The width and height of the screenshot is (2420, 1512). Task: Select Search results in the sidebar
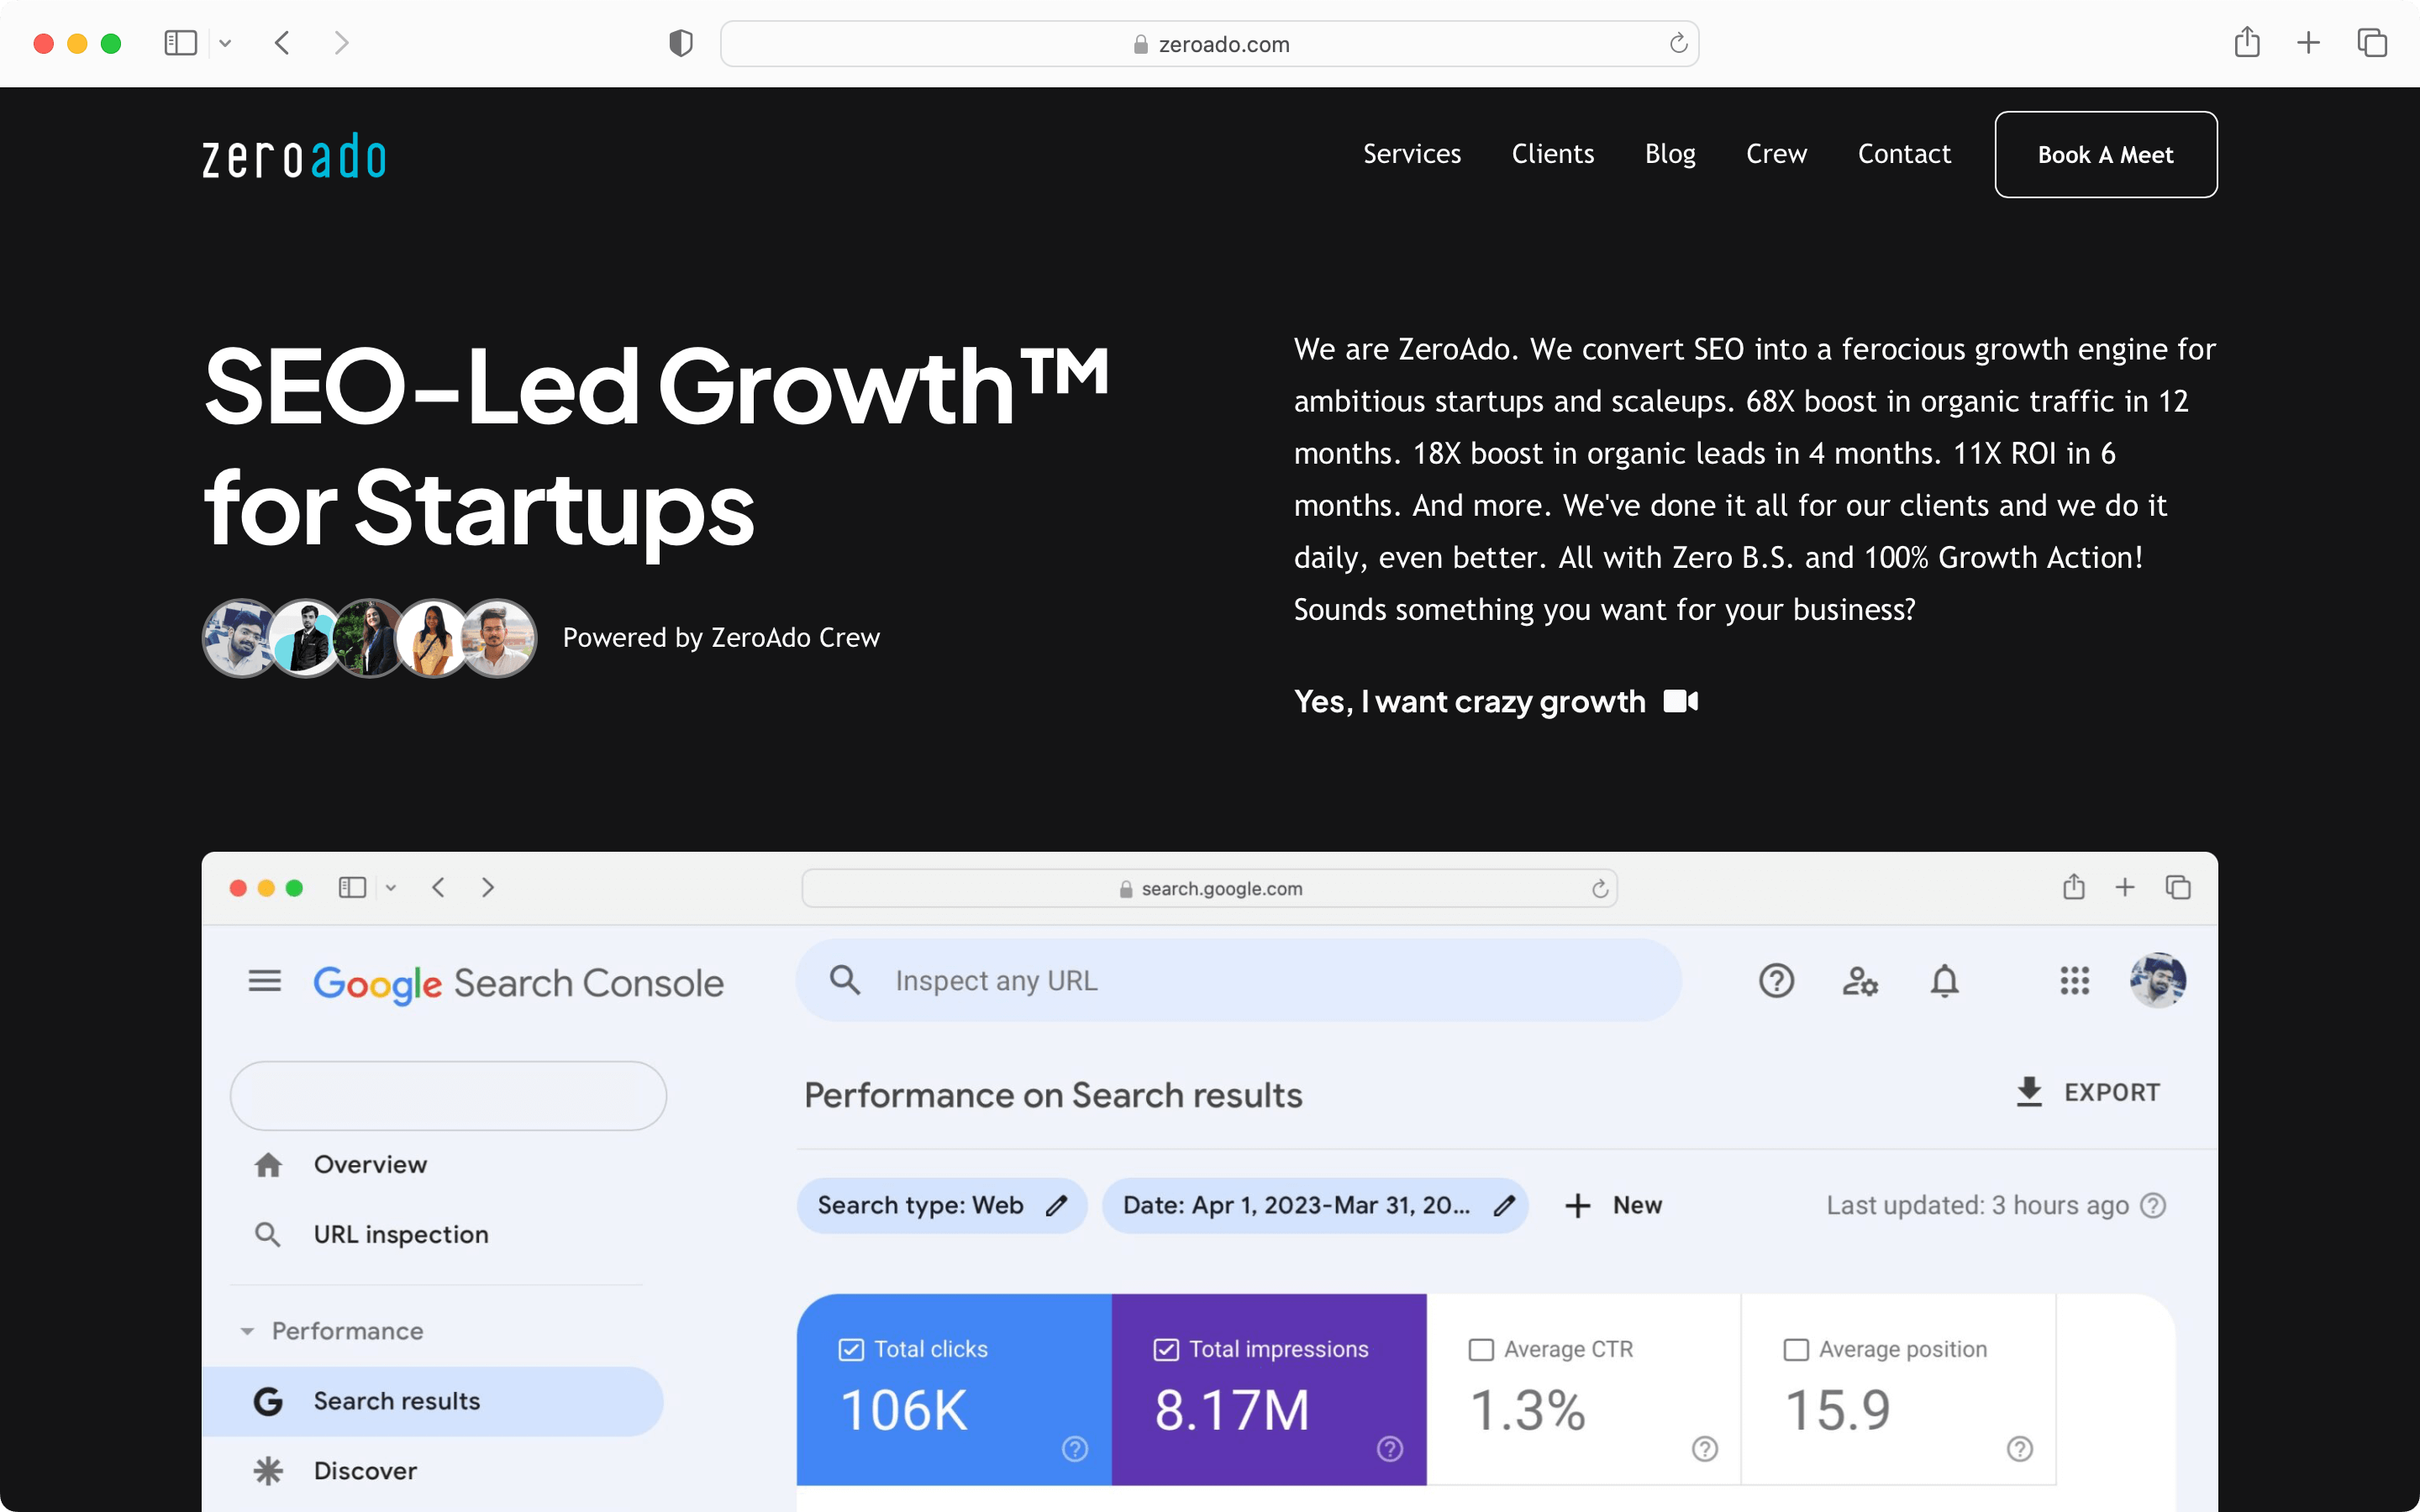pos(432,1401)
